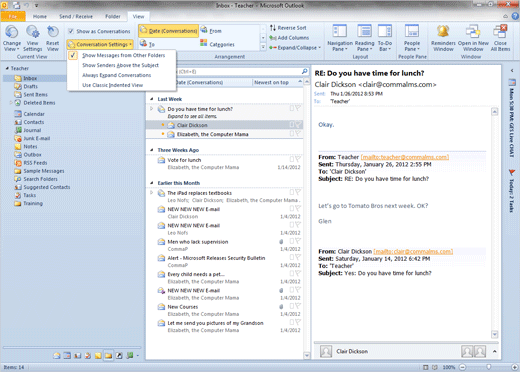The image size is (520, 372).
Task: Click the Mail shortcut at navigation bottom
Action: (57, 356)
